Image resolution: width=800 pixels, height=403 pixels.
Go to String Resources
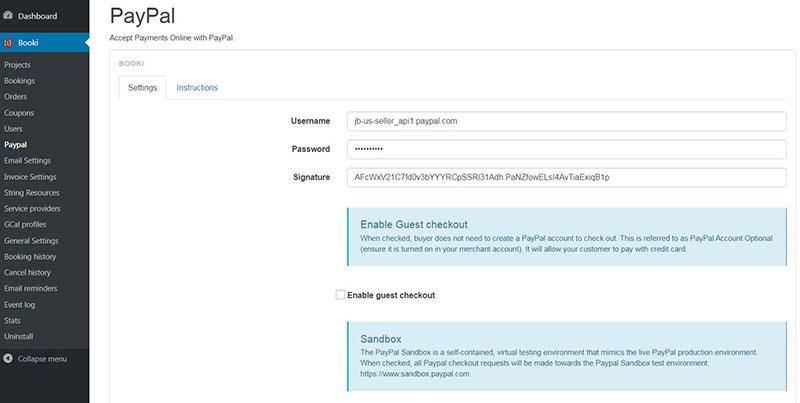coord(32,193)
